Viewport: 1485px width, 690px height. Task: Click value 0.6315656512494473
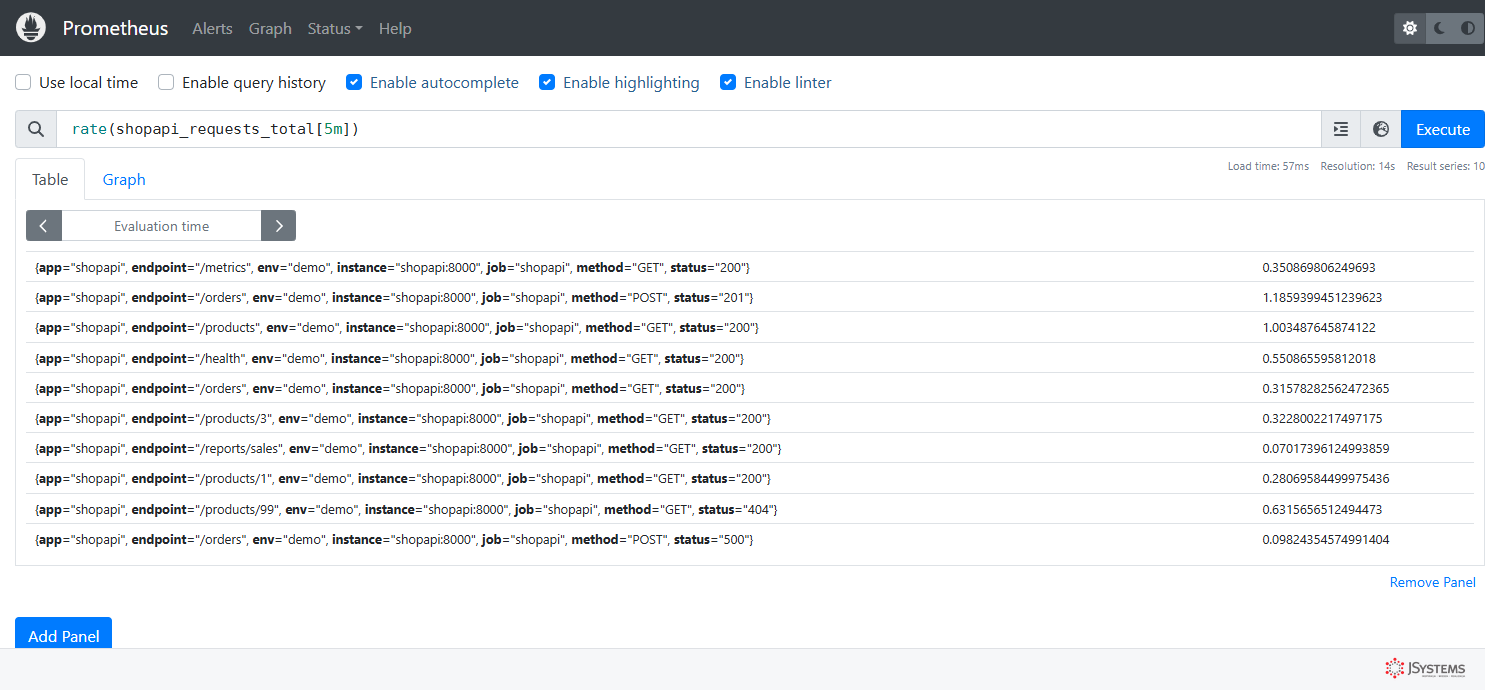1322,509
